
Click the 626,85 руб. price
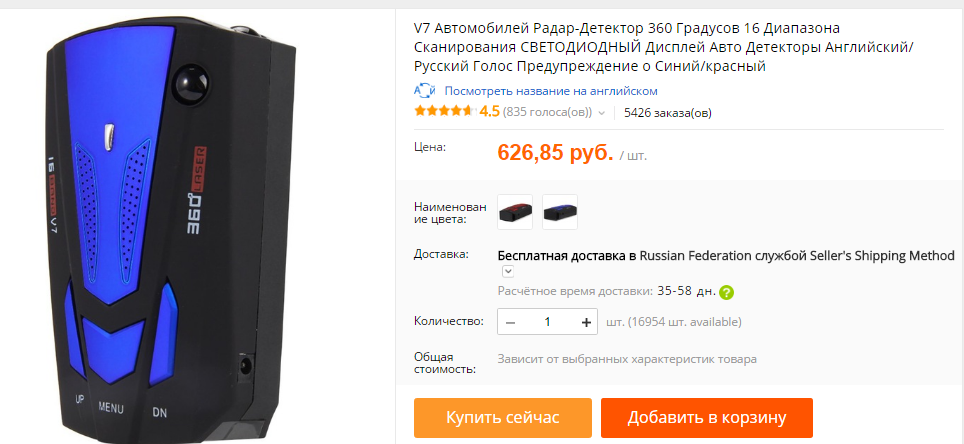555,152
